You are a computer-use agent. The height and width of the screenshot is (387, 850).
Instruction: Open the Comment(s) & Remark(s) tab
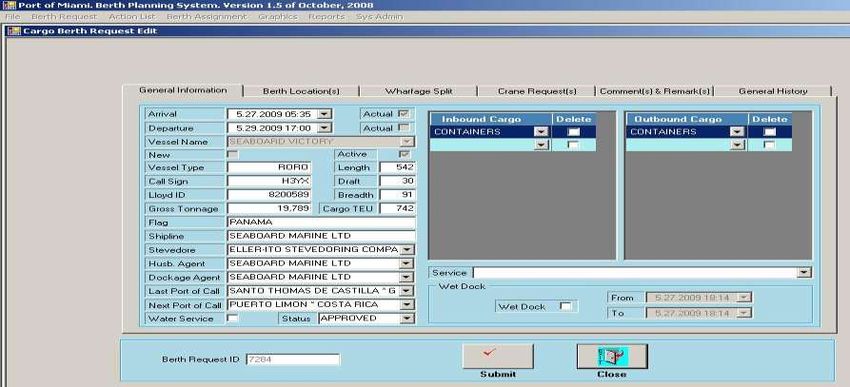(654, 91)
